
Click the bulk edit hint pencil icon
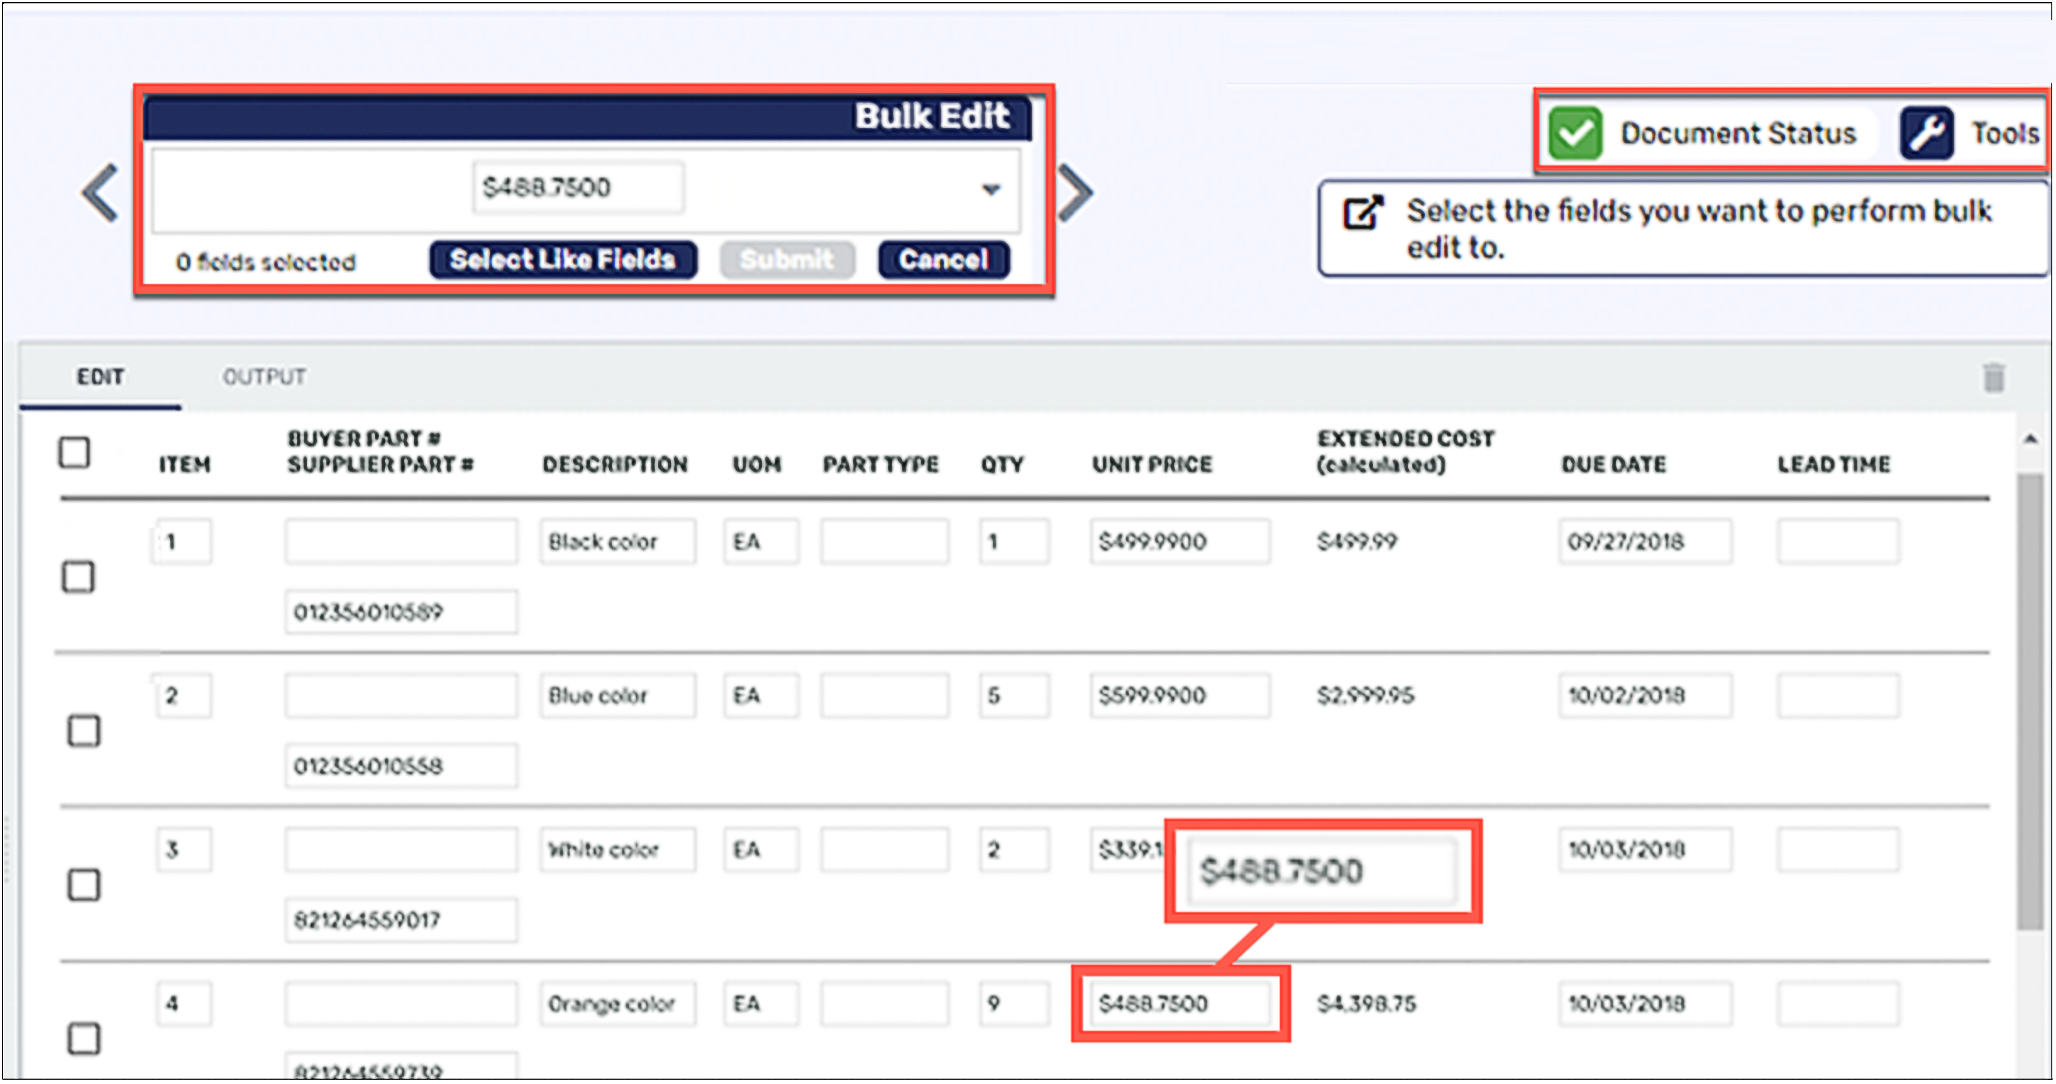pos(1363,212)
